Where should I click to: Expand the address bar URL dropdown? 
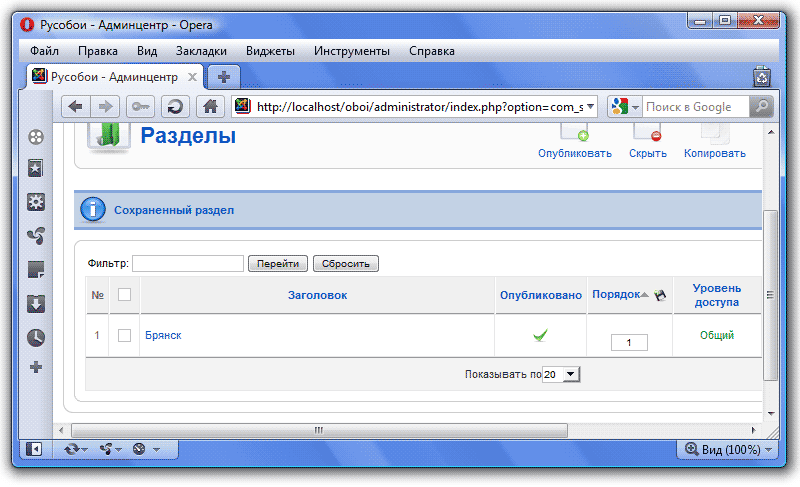[x=590, y=107]
